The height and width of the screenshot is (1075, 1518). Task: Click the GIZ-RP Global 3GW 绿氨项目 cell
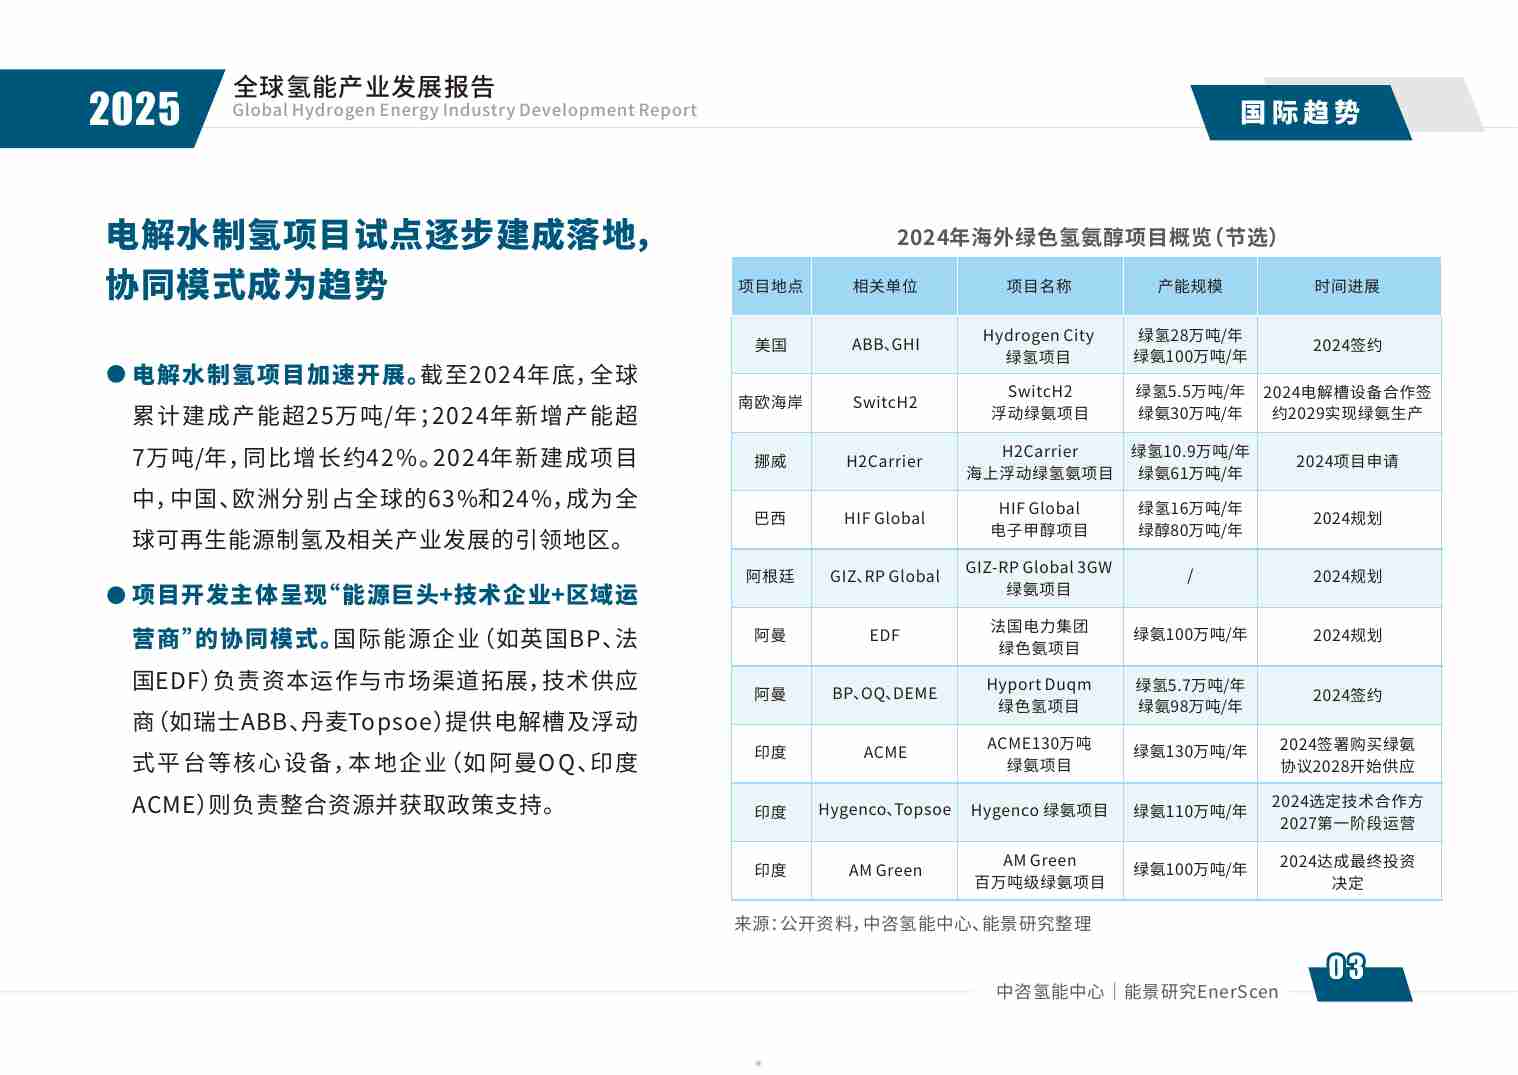click(x=1040, y=577)
